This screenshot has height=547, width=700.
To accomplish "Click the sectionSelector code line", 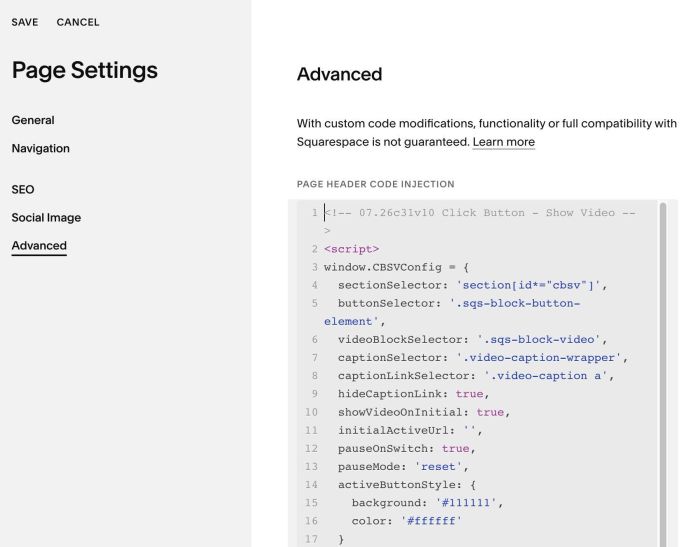I will 472,285.
